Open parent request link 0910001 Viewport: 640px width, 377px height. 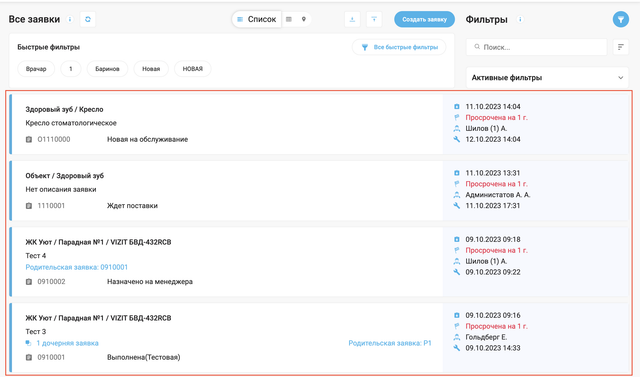77,267
